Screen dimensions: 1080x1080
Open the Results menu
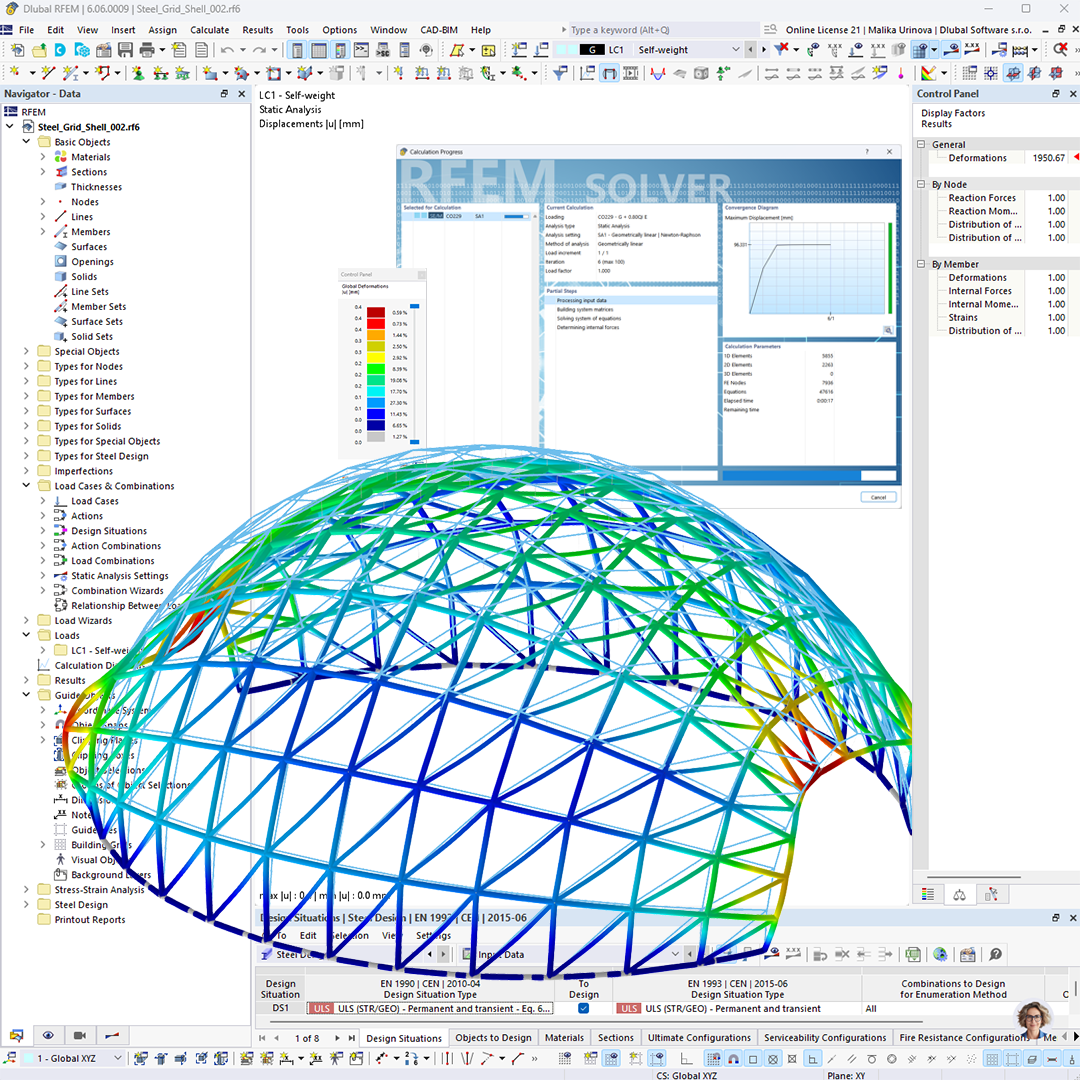point(258,30)
